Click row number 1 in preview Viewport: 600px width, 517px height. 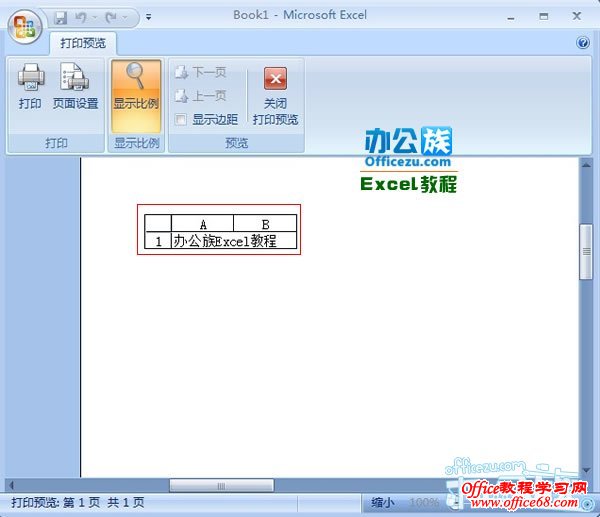[158, 241]
